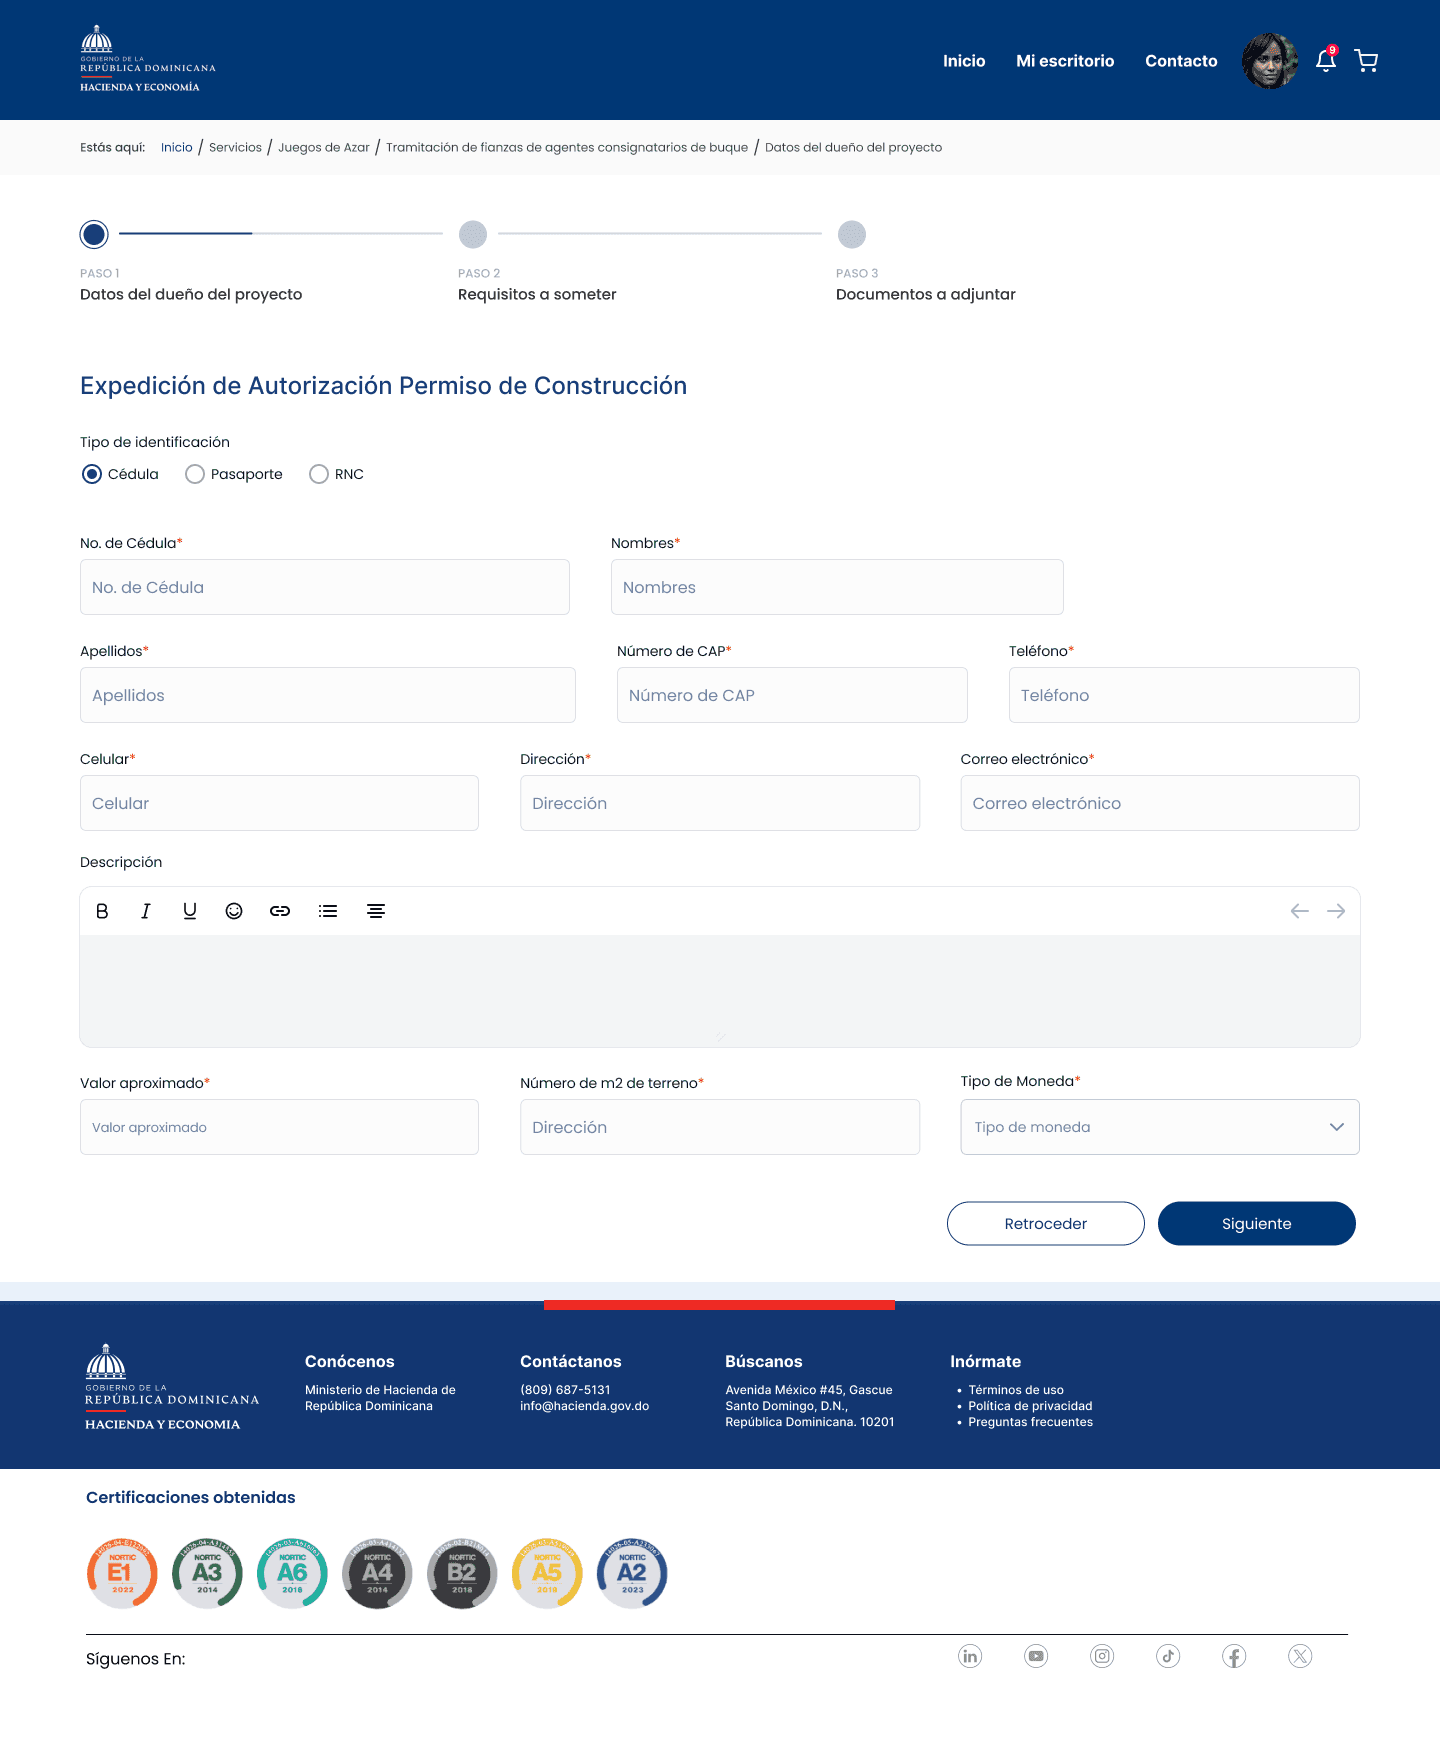Click the undo left arrow in the editor
The height and width of the screenshot is (1738, 1440).
(1300, 911)
